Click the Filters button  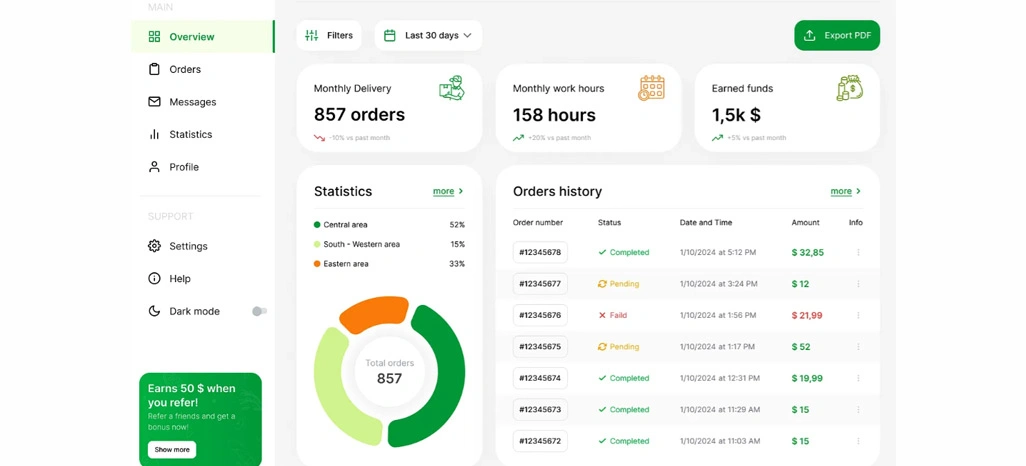tap(329, 35)
